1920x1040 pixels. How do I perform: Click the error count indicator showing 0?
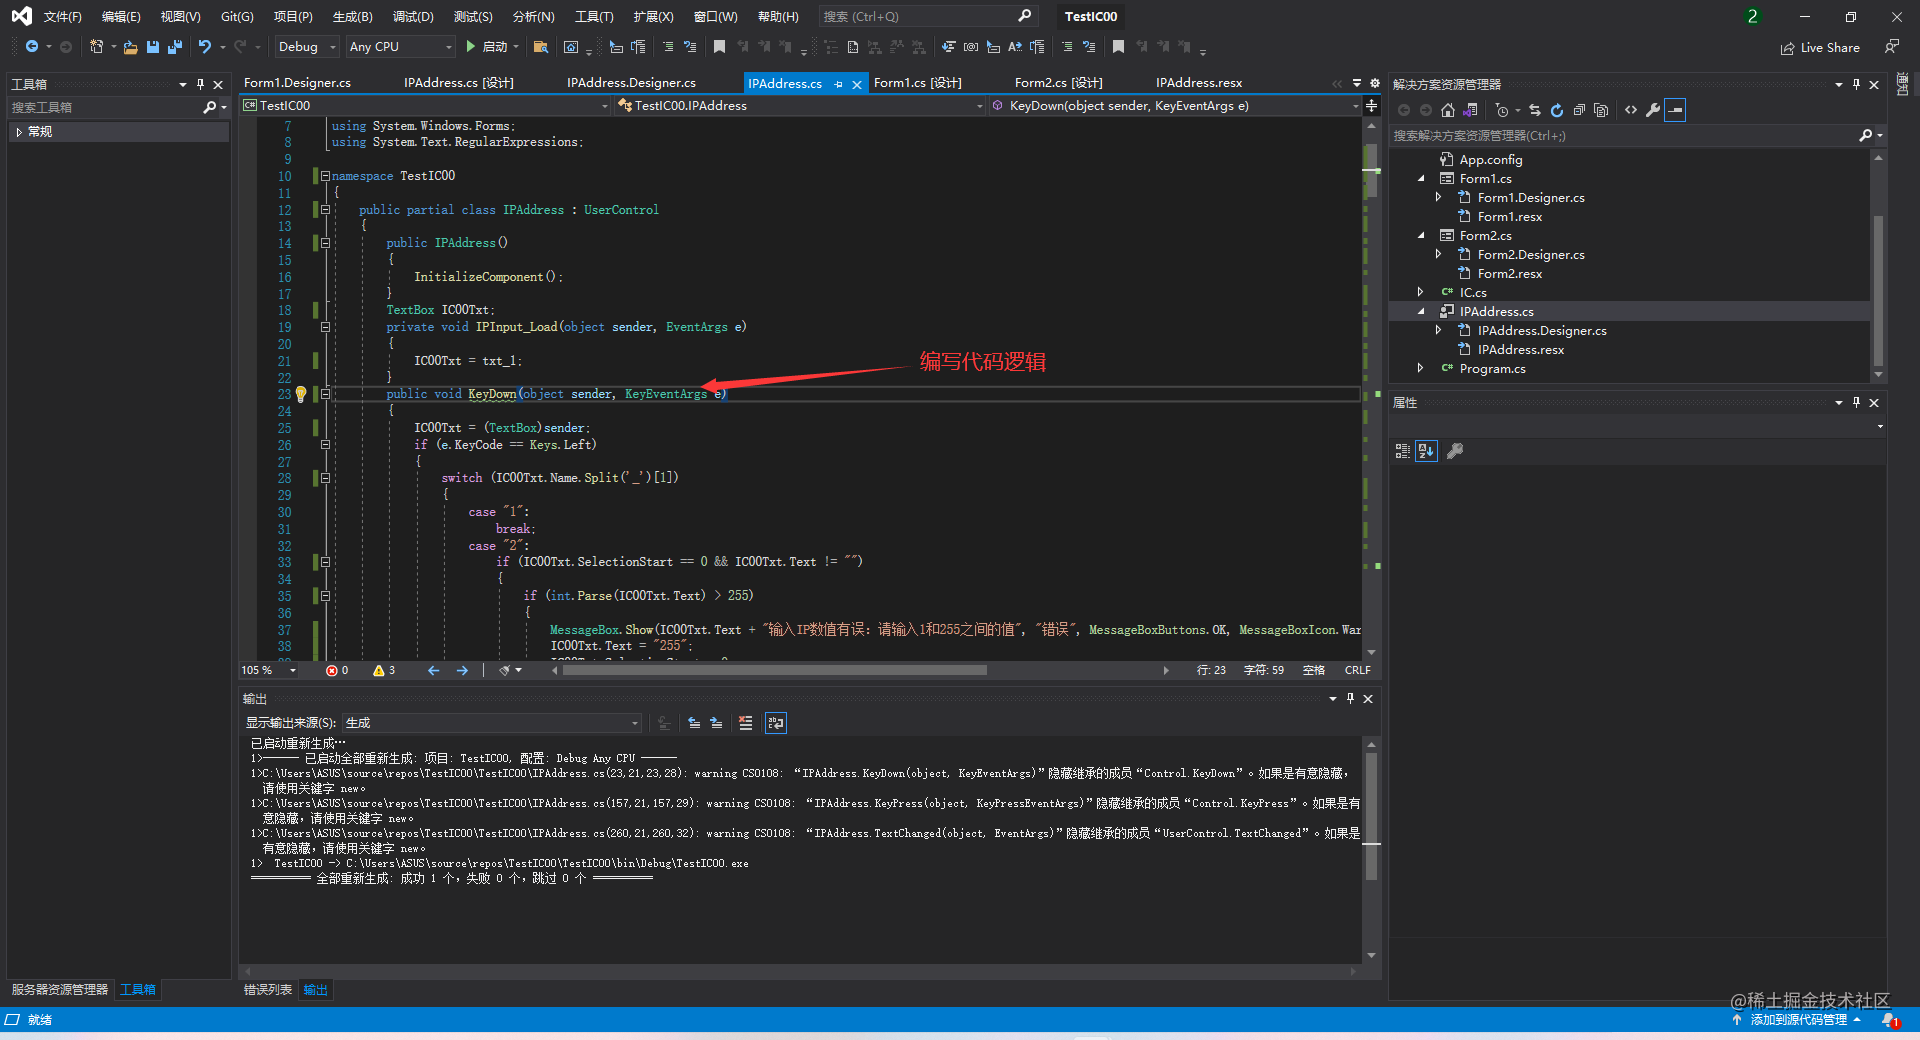click(337, 670)
